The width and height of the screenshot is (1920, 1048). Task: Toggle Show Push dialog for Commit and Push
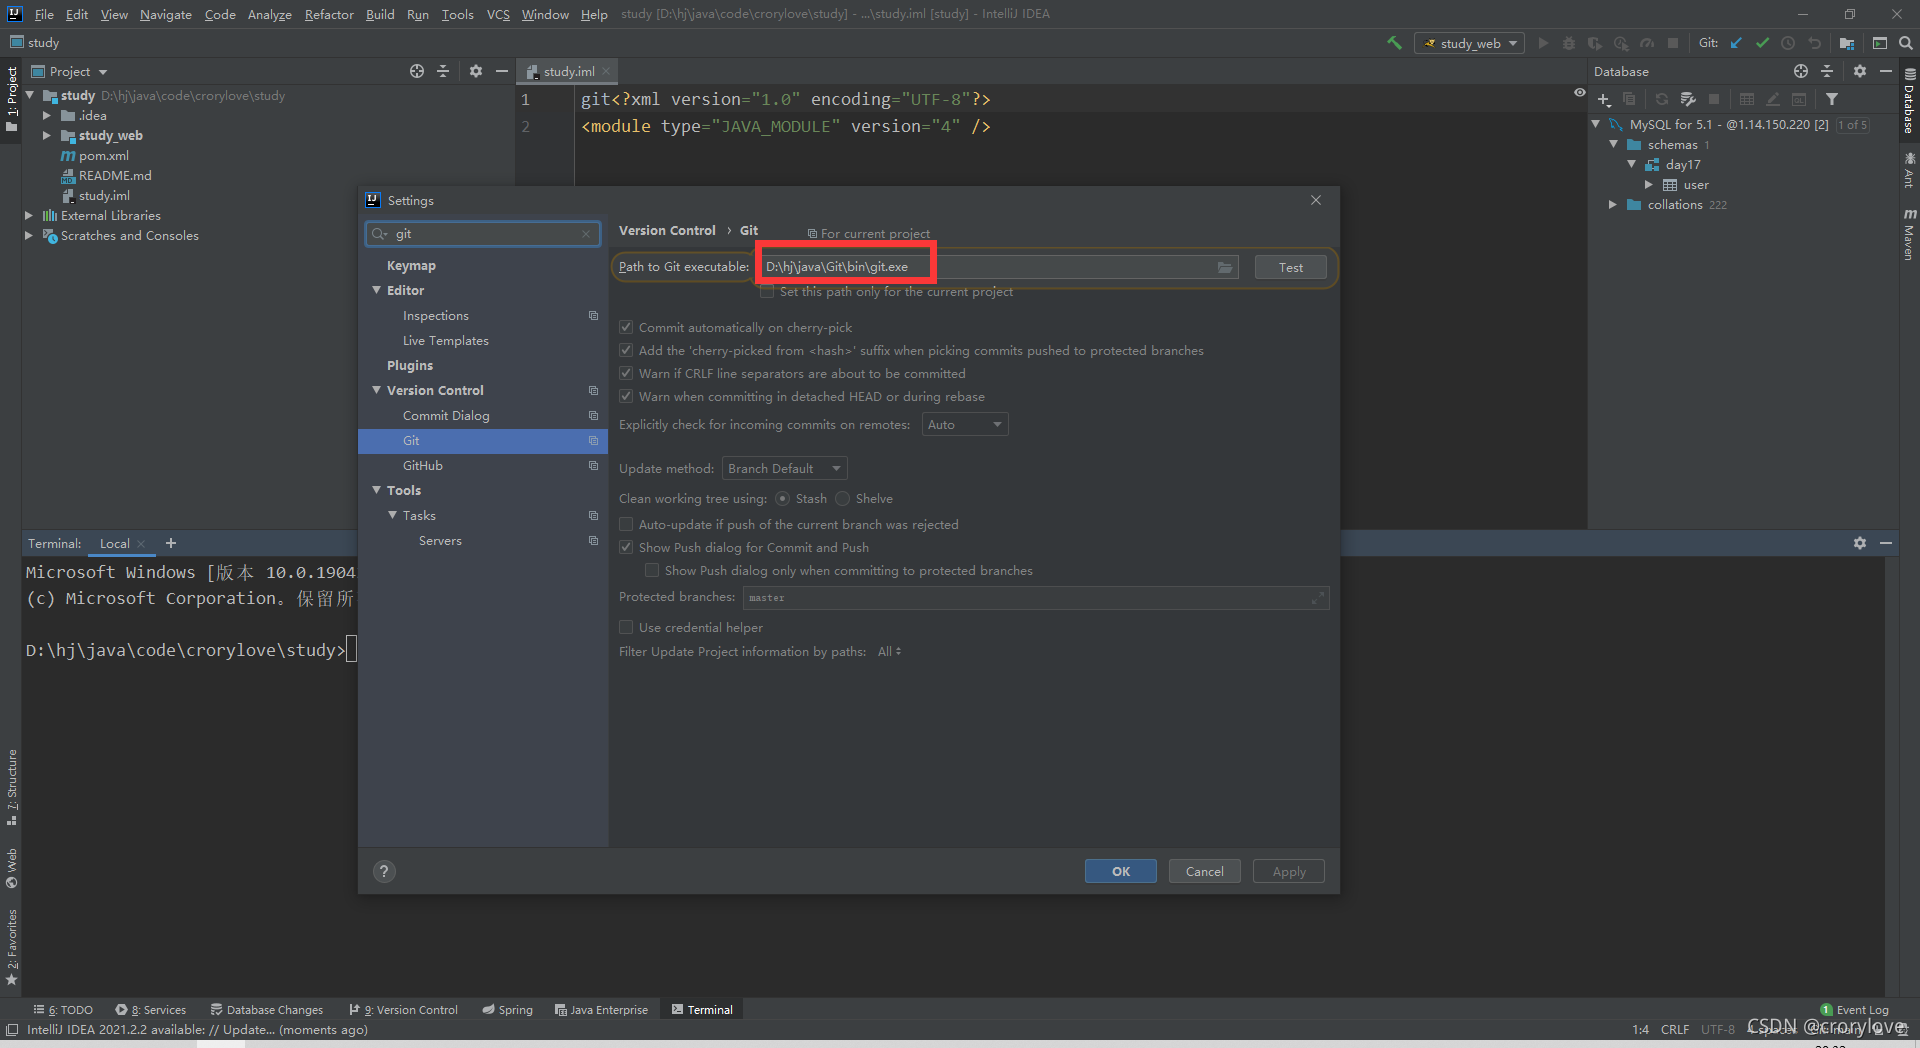[626, 547]
